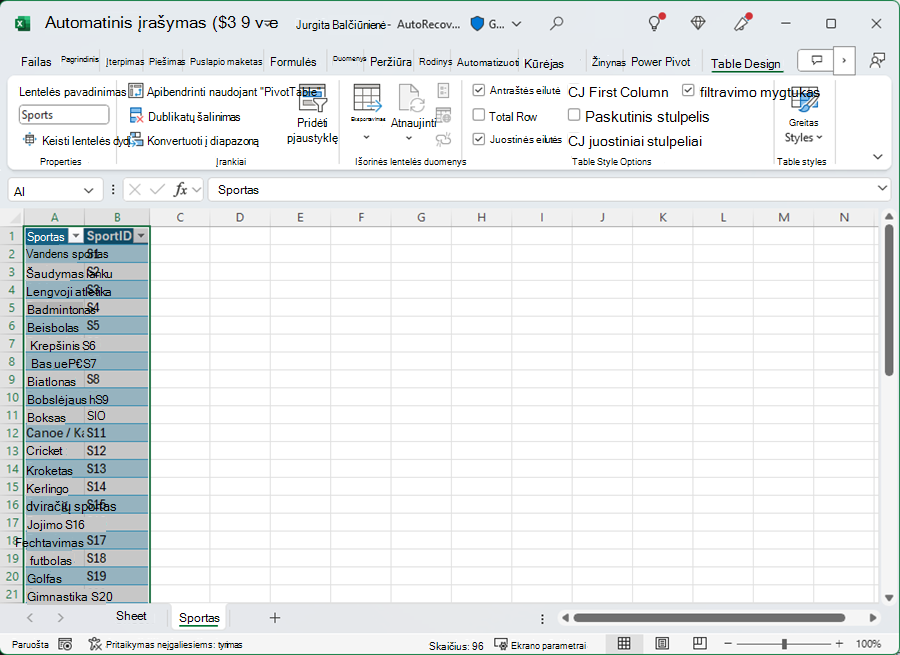The width and height of the screenshot is (900, 655).
Task: Expand the Name Box dropdown
Action: pos(88,191)
